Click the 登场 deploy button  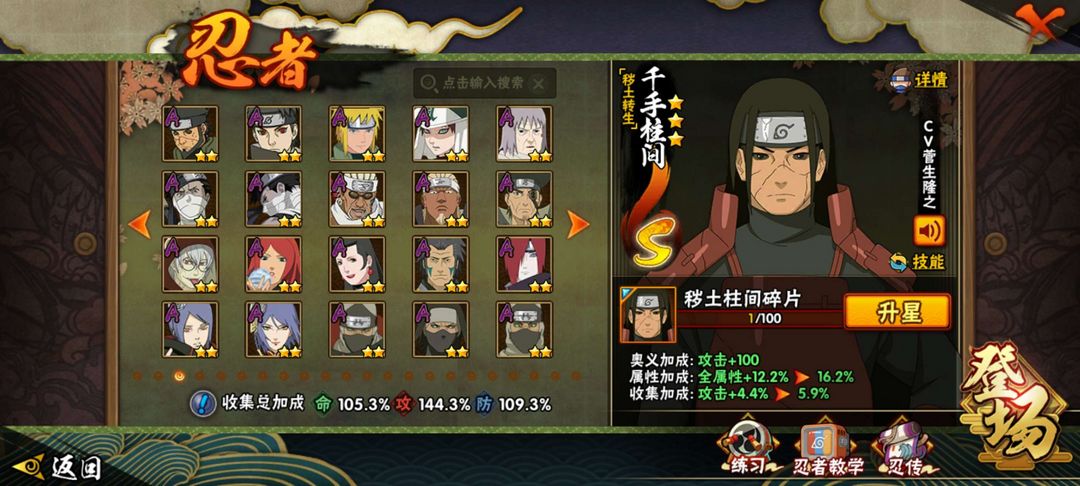(1011, 404)
